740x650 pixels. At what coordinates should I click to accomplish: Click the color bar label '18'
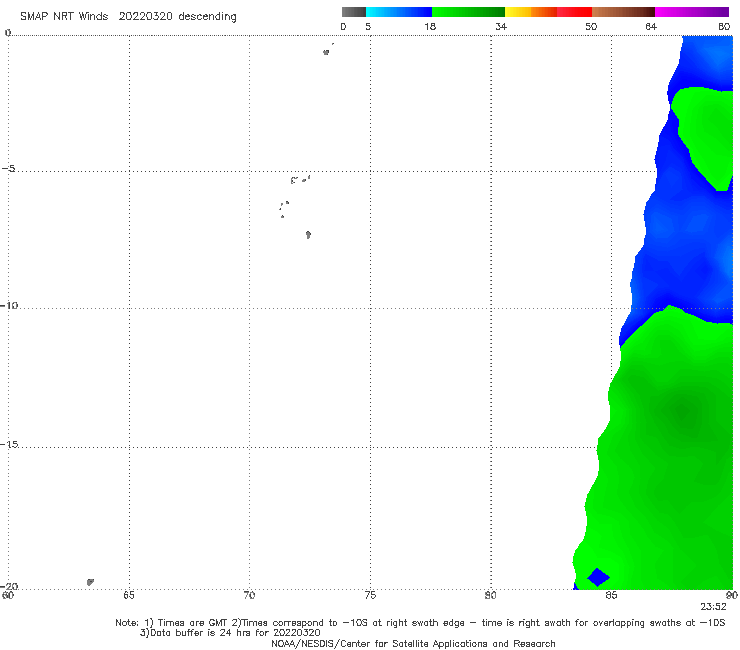coord(430,27)
